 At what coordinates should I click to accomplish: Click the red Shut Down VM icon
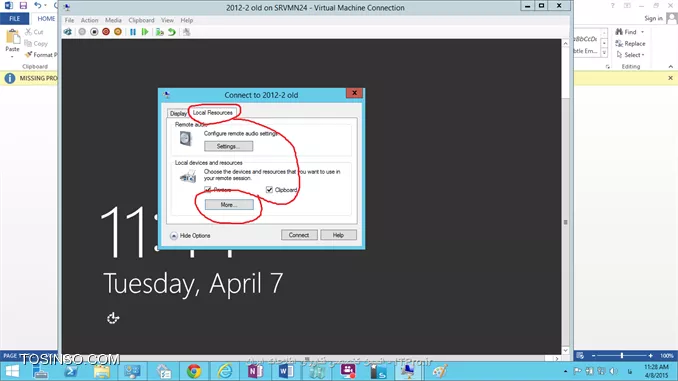(x=106, y=32)
